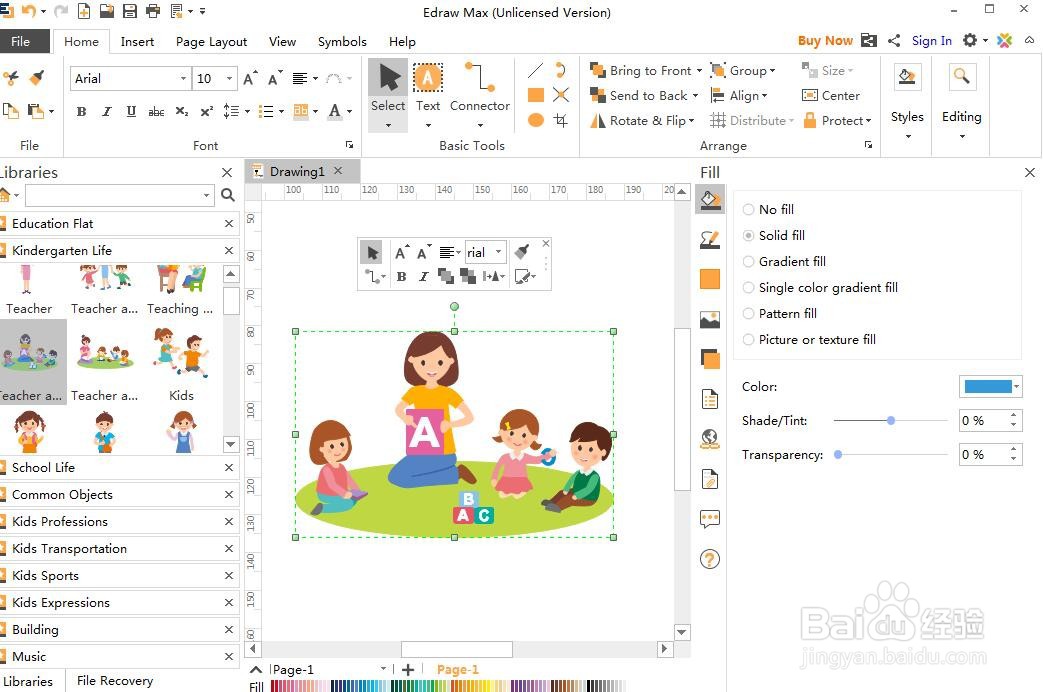The image size is (1043, 692).
Task: Click the Center button
Action: [x=831, y=96]
